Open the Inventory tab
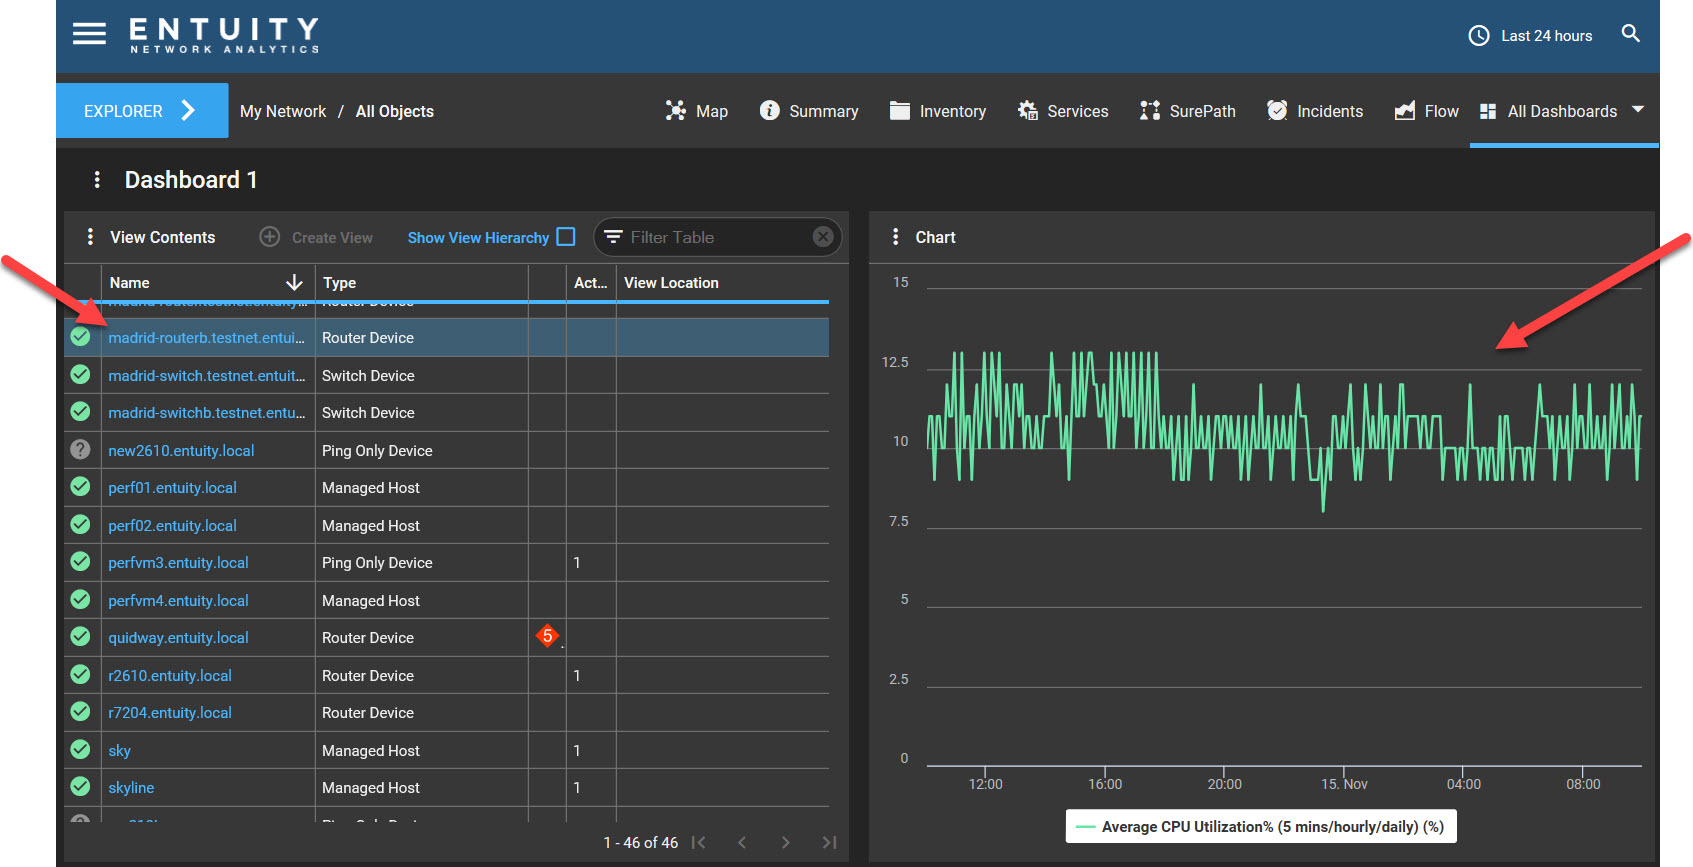Viewport: 1693px width, 867px height. point(938,111)
